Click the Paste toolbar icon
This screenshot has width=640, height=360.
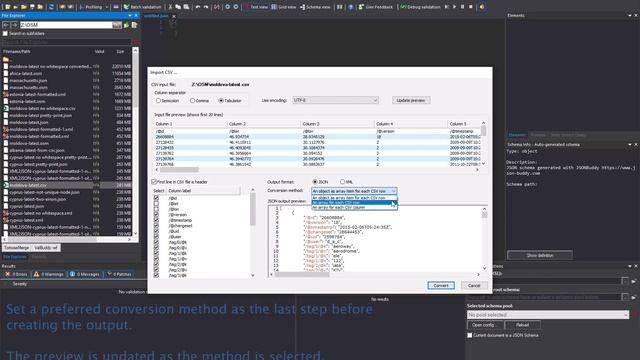click(186, 7)
